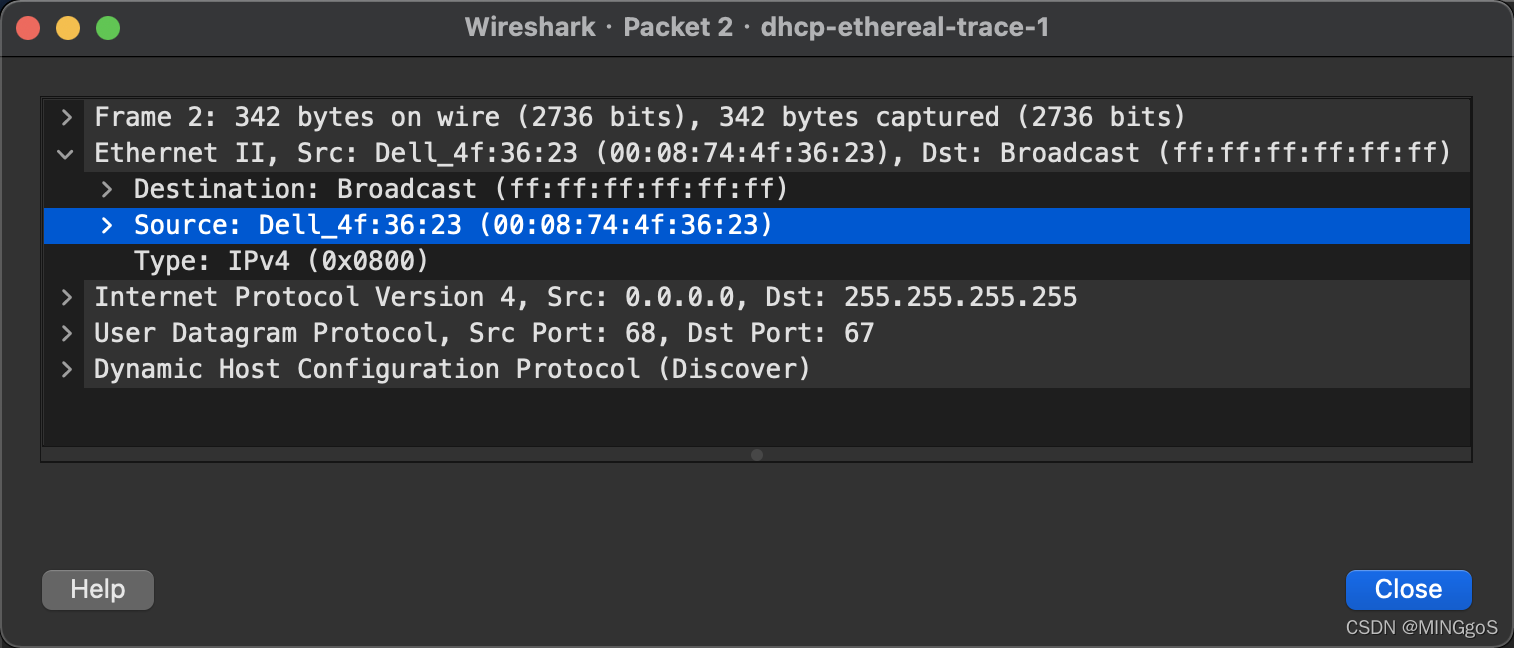Select the DHCP (Discover) line text
Viewport: 1514px width, 648px height.
coord(452,370)
